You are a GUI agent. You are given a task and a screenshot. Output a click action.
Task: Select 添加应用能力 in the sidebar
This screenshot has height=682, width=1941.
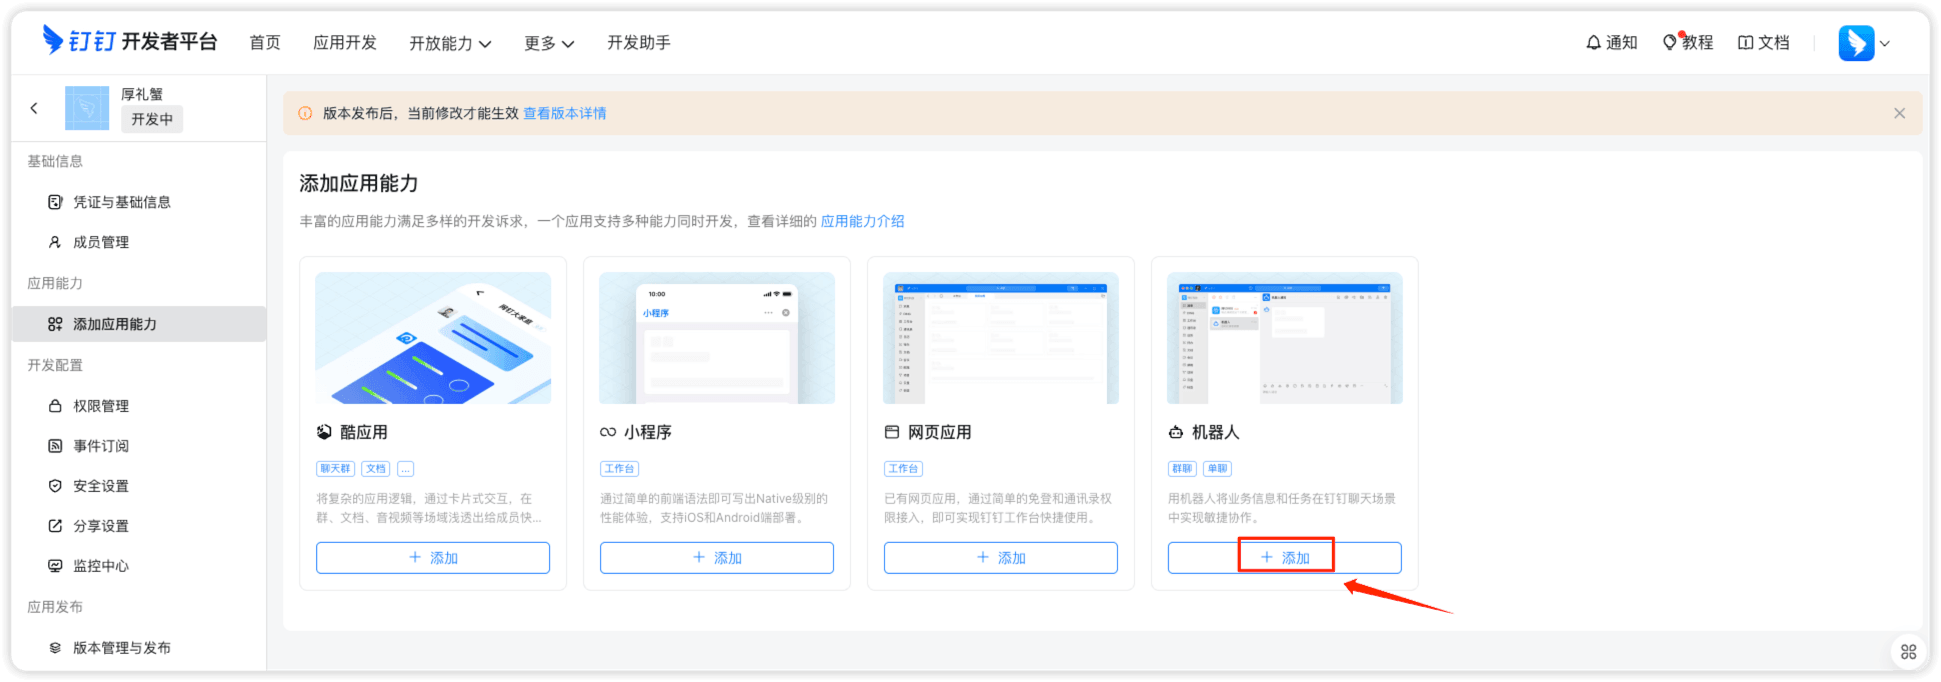tap(139, 324)
